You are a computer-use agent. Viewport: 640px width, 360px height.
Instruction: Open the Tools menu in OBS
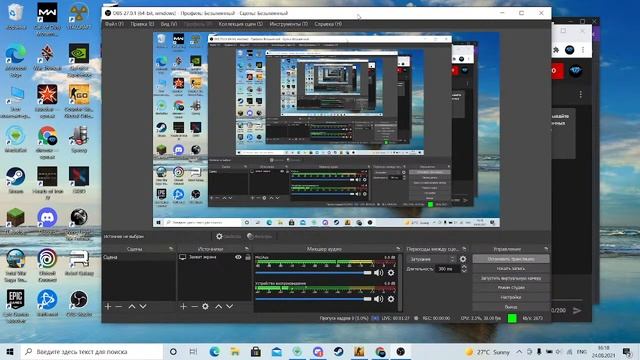[289, 24]
